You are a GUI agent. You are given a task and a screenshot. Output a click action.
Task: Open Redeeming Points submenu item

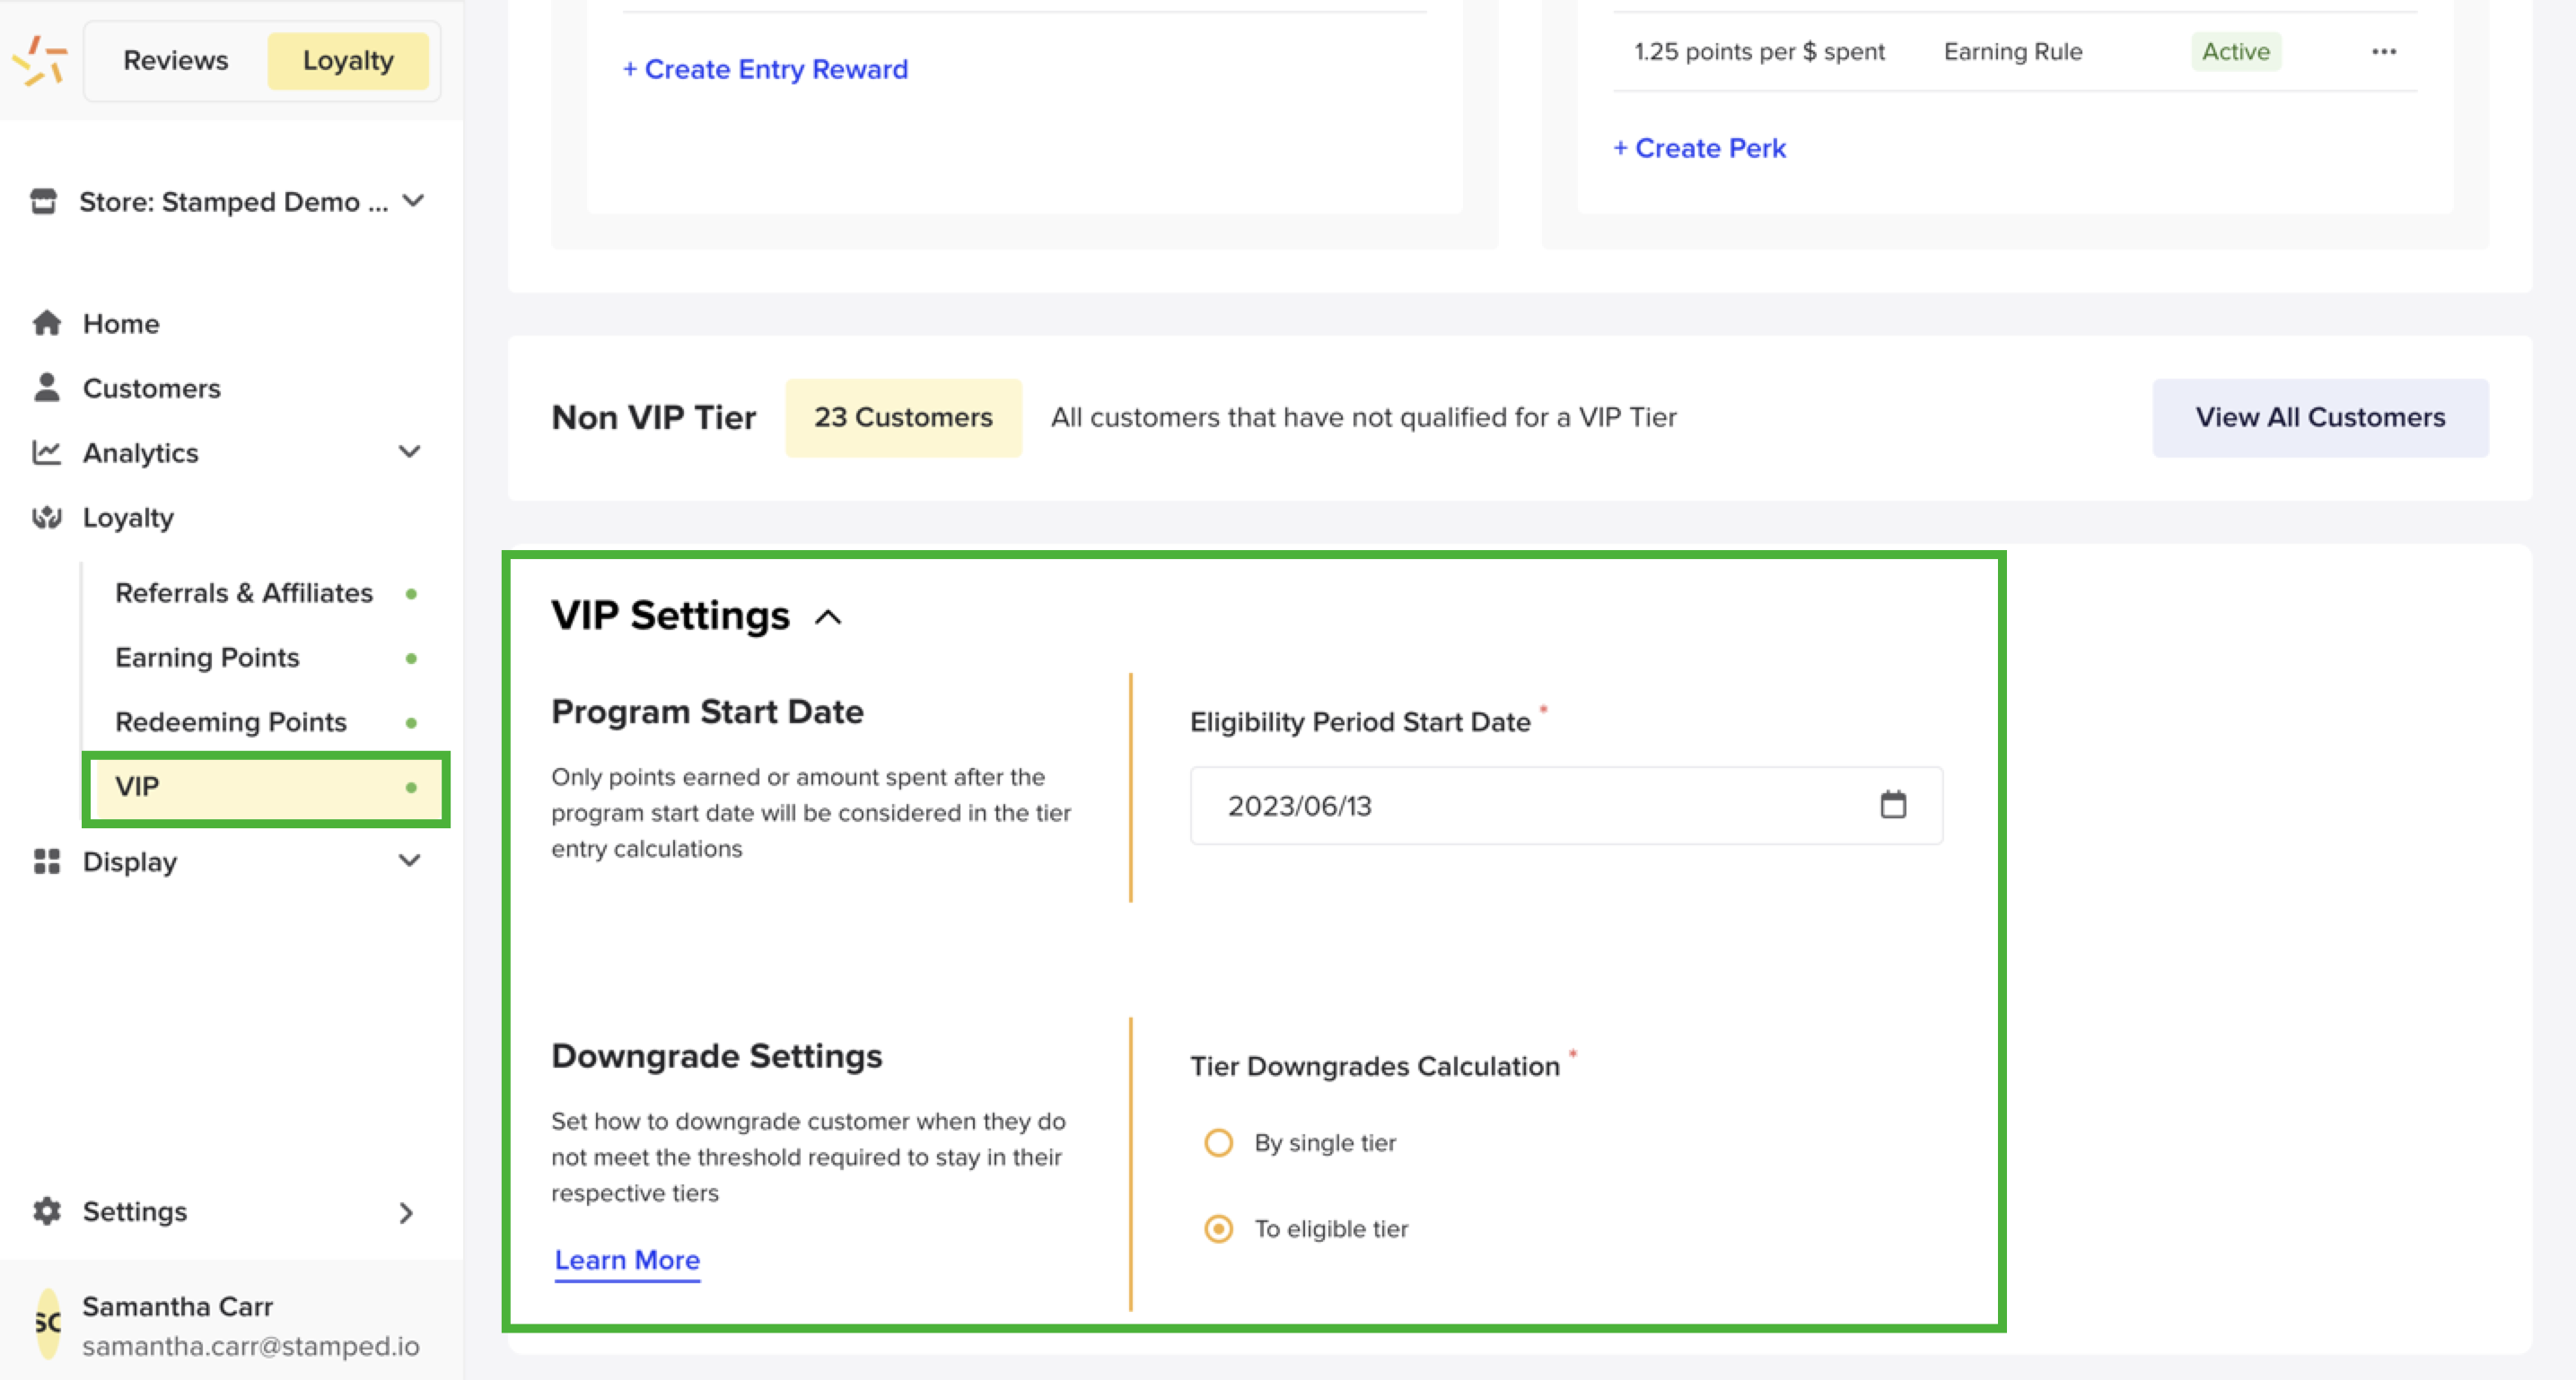231,722
